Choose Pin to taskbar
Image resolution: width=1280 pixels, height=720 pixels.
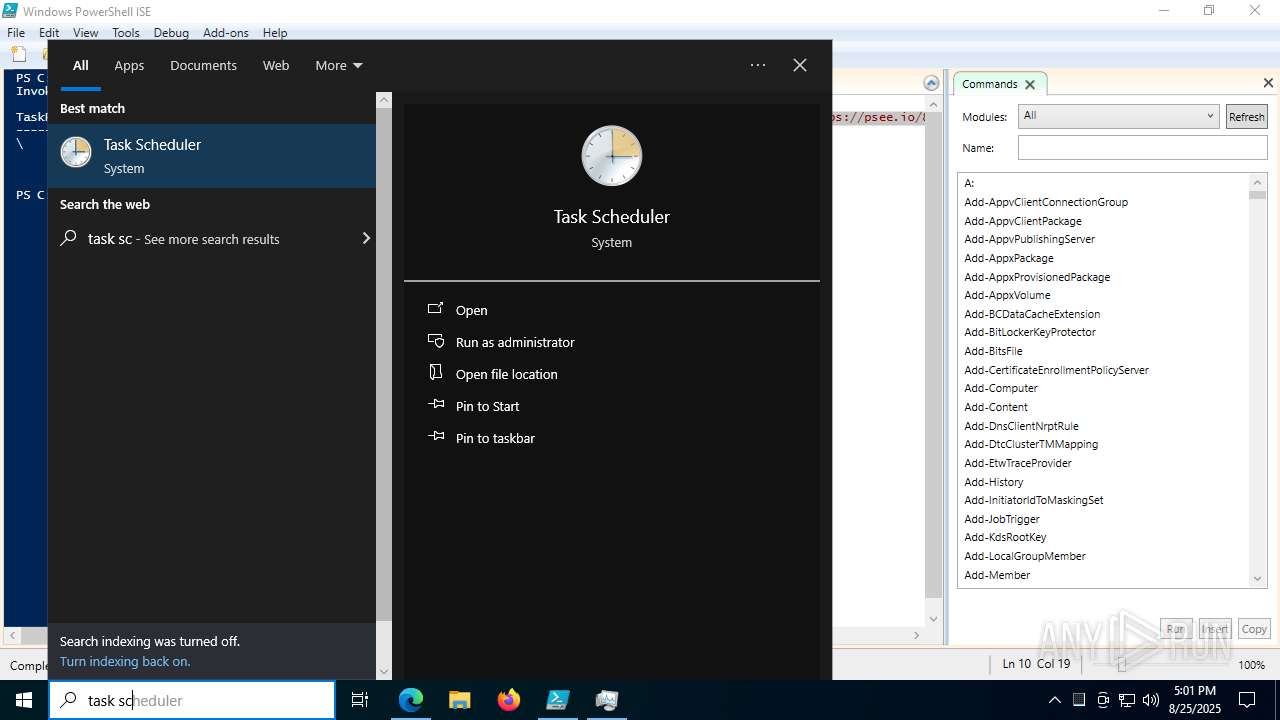tap(495, 438)
